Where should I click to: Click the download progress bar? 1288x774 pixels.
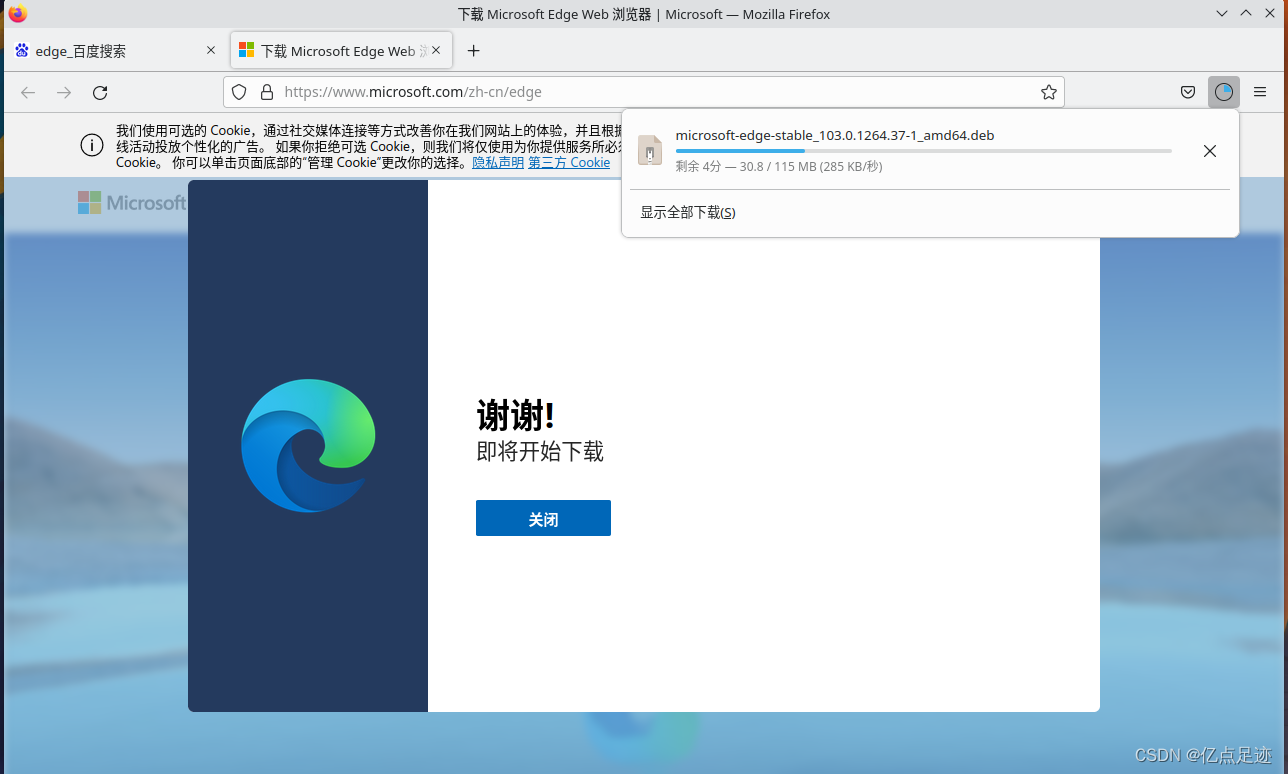[924, 151]
